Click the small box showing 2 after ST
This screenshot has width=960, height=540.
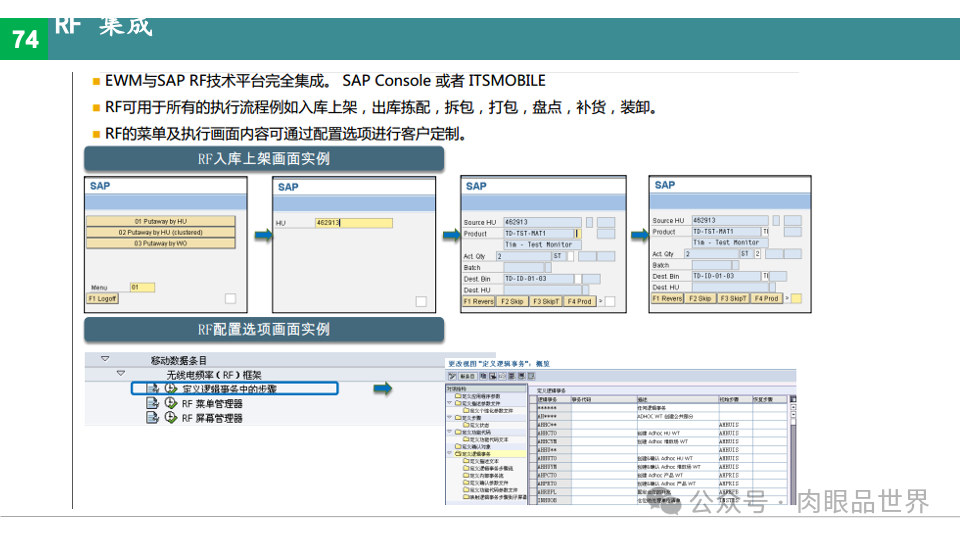(757, 253)
